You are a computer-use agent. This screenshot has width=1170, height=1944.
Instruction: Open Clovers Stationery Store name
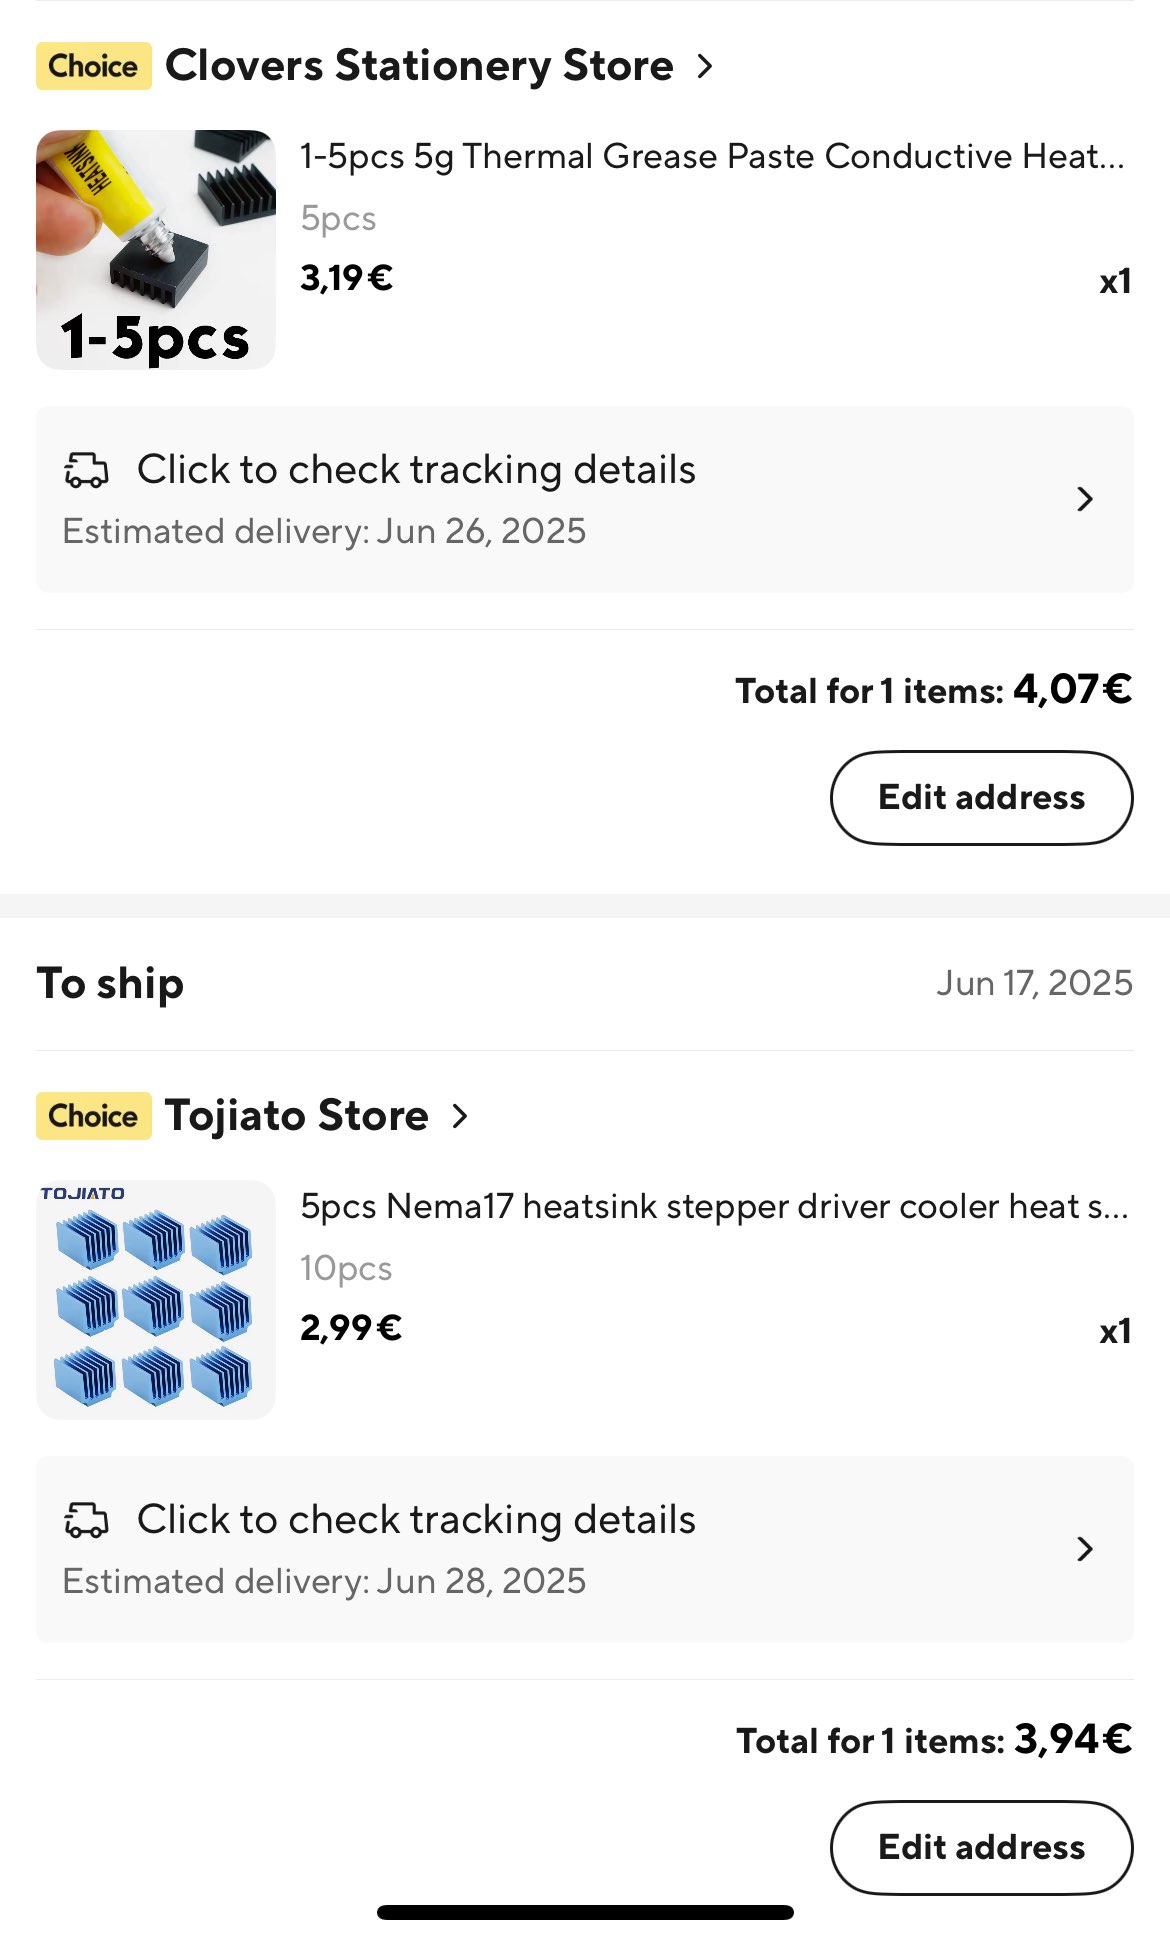click(x=419, y=66)
